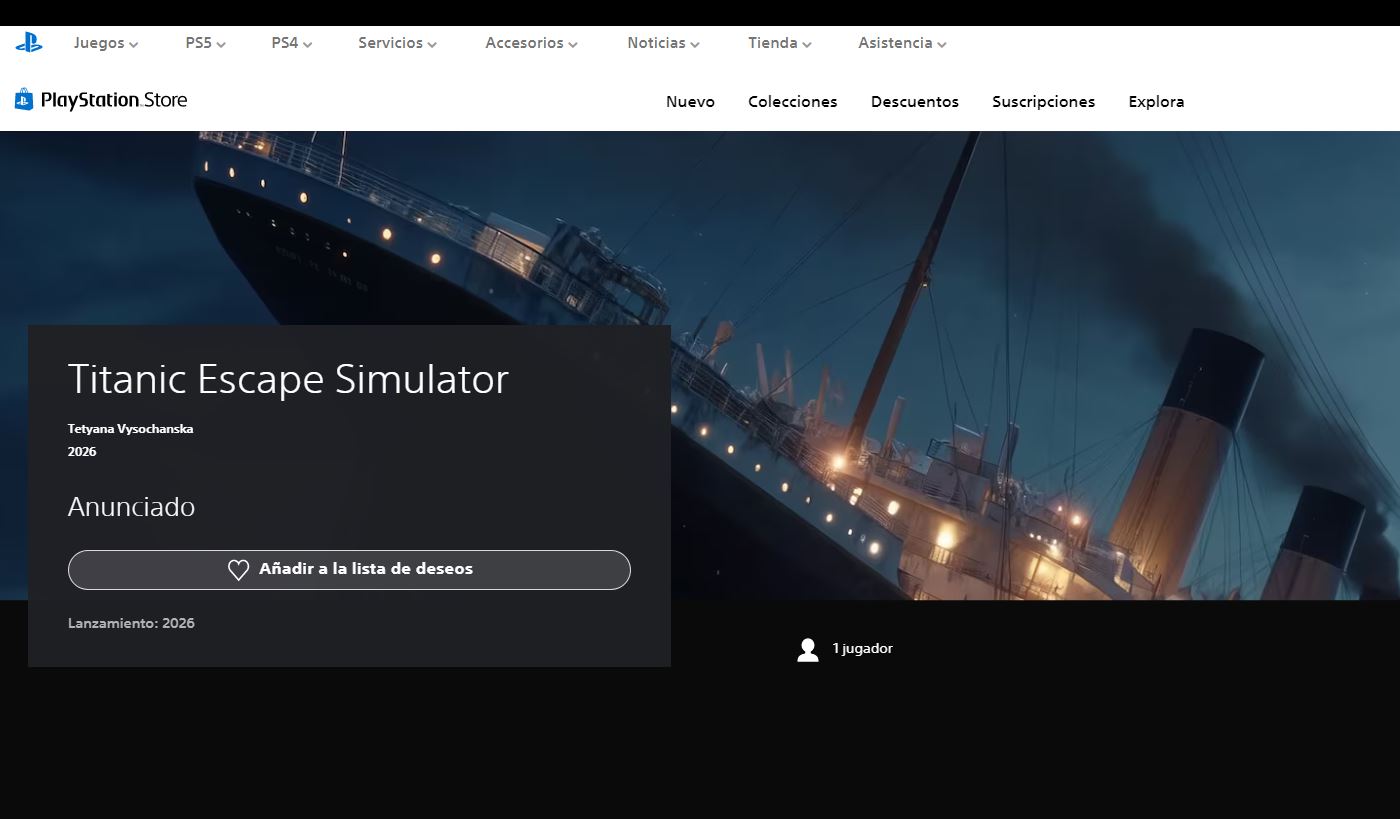This screenshot has width=1400, height=819.
Task: Click the Titanic Escape Simulator title
Action: 288,380
